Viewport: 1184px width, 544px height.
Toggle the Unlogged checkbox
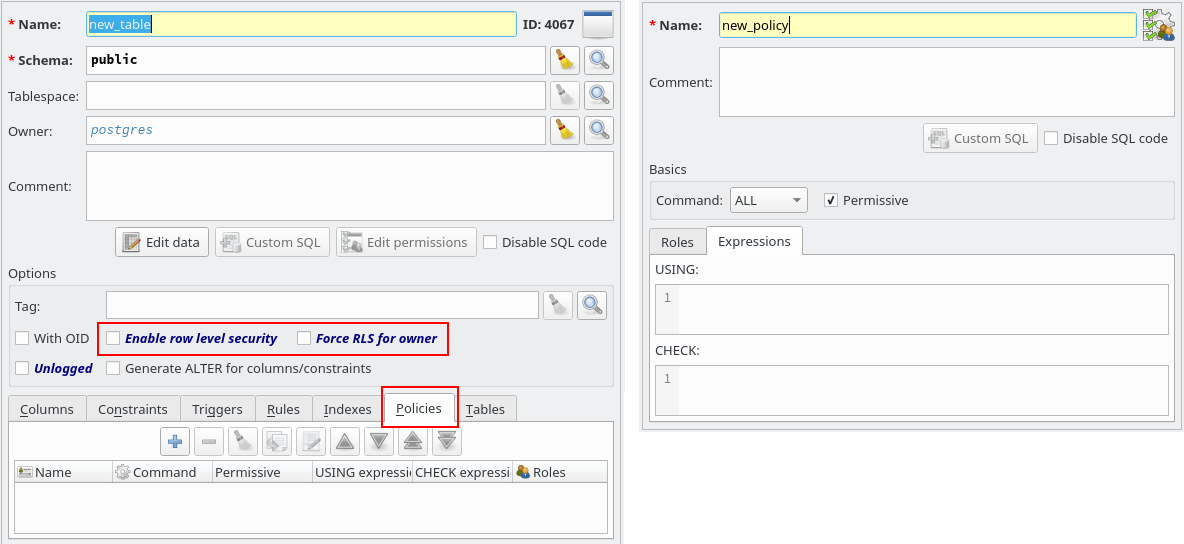22,369
